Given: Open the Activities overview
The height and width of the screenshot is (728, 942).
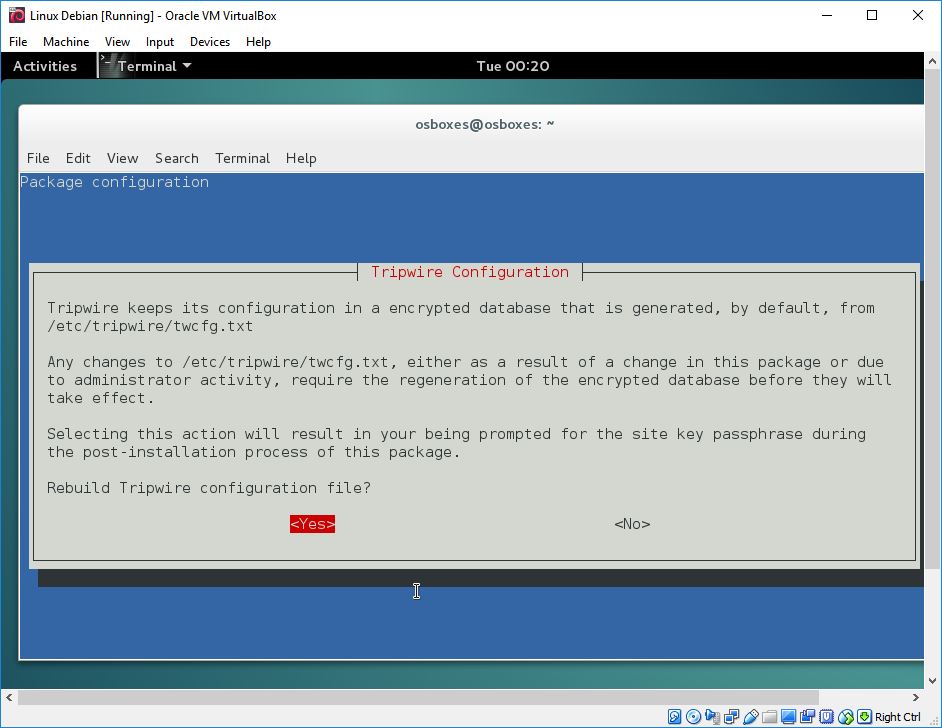Looking at the screenshot, I should tap(45, 66).
